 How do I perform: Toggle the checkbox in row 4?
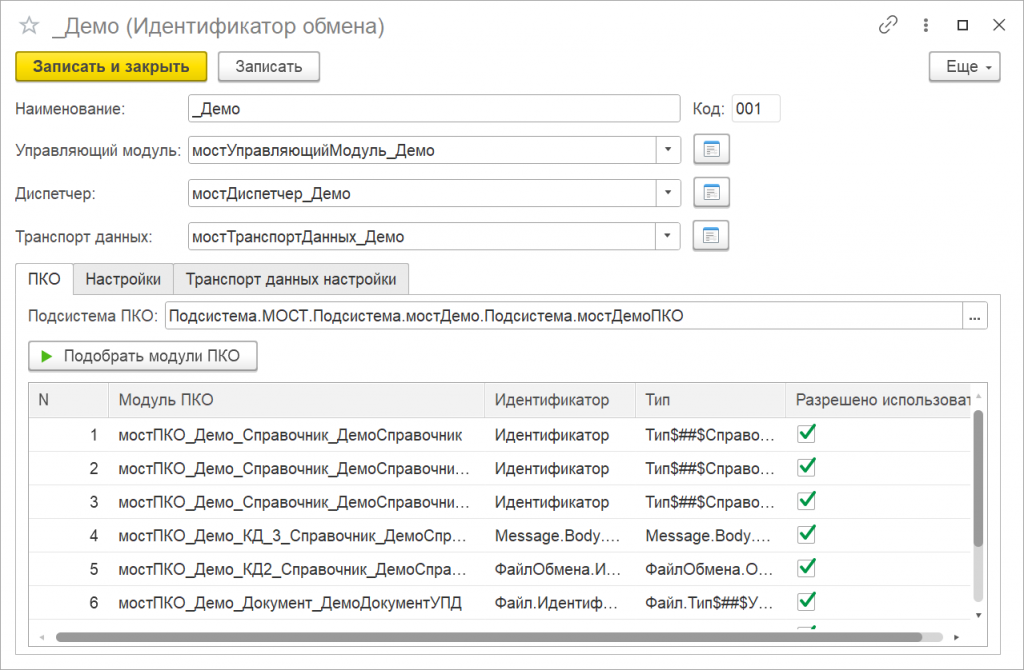click(806, 534)
